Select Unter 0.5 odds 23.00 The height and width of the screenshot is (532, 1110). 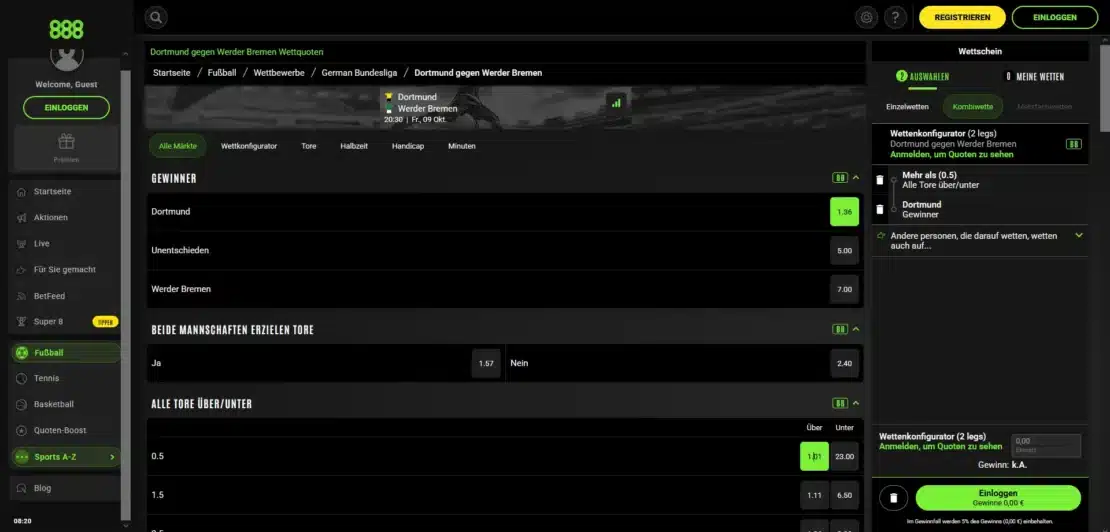point(844,456)
